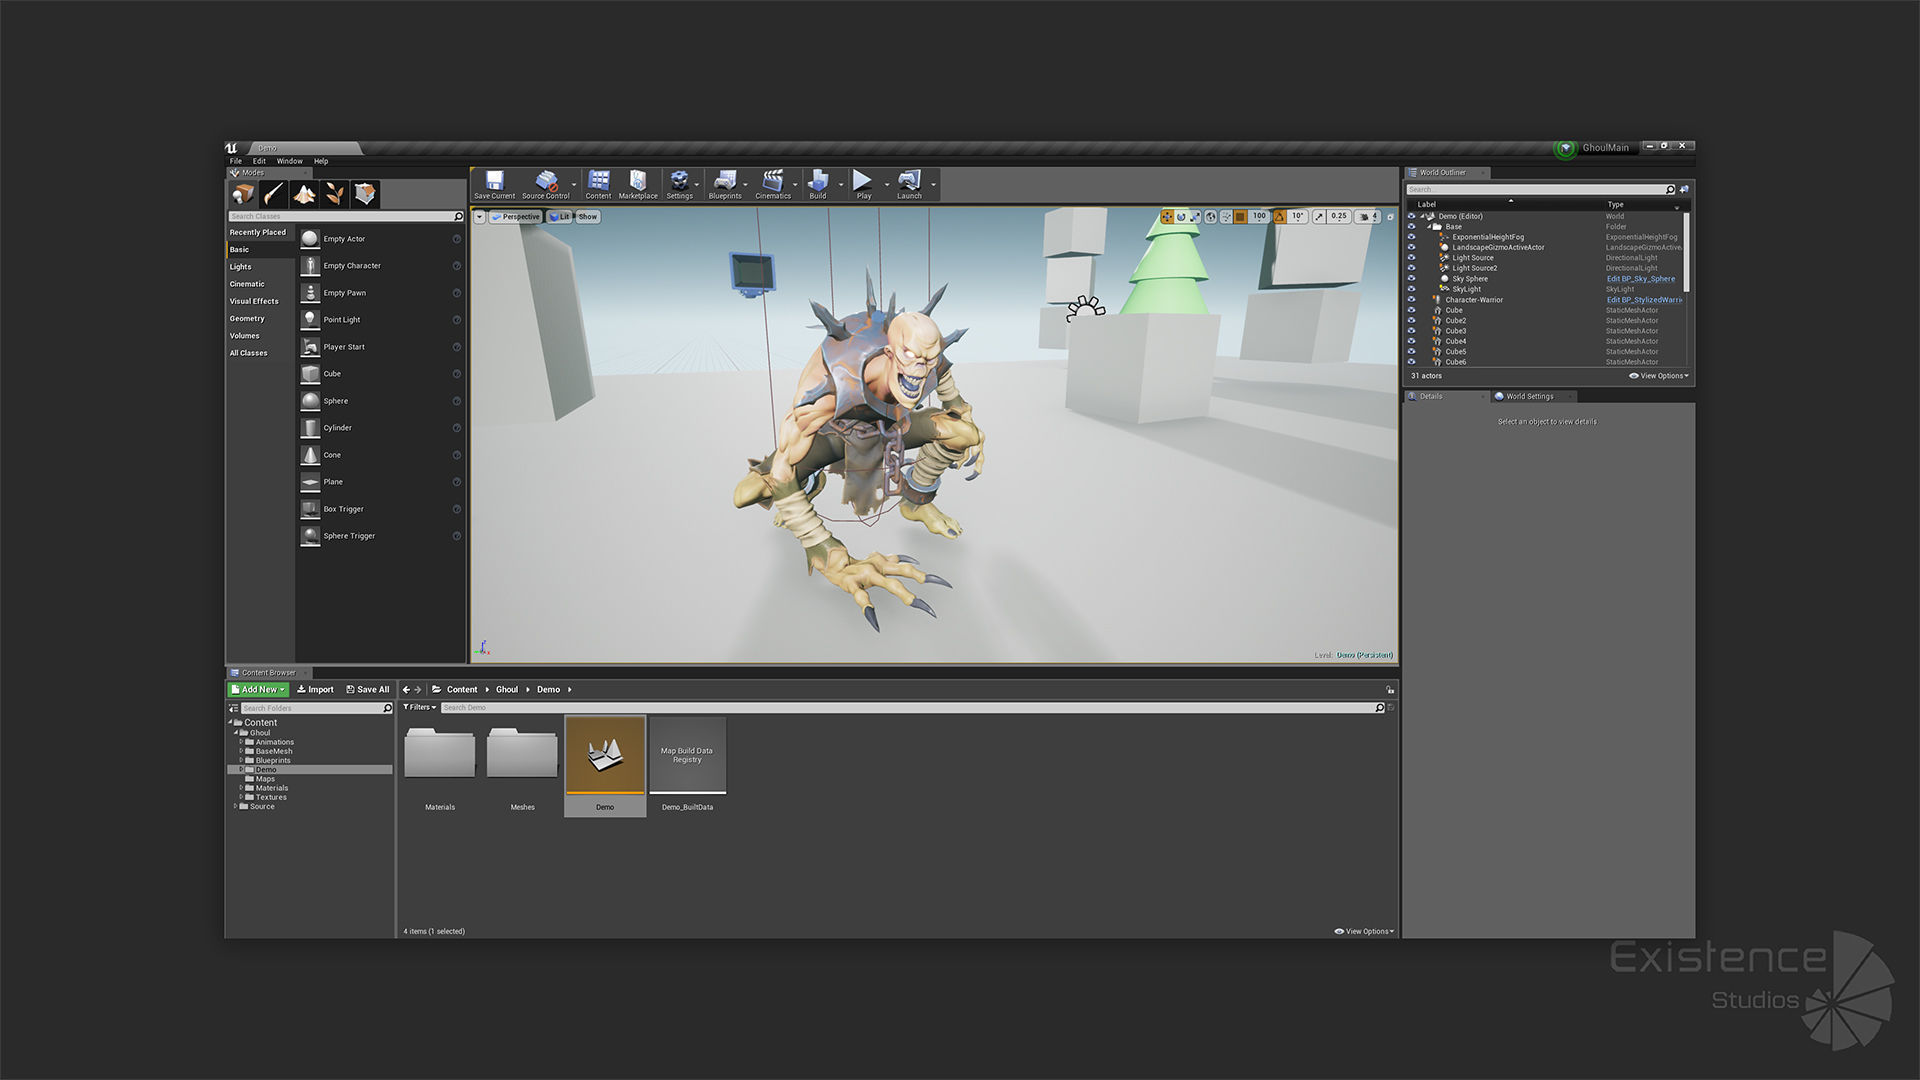This screenshot has height=1080, width=1920.
Task: Open the Edit menu
Action: 259,161
